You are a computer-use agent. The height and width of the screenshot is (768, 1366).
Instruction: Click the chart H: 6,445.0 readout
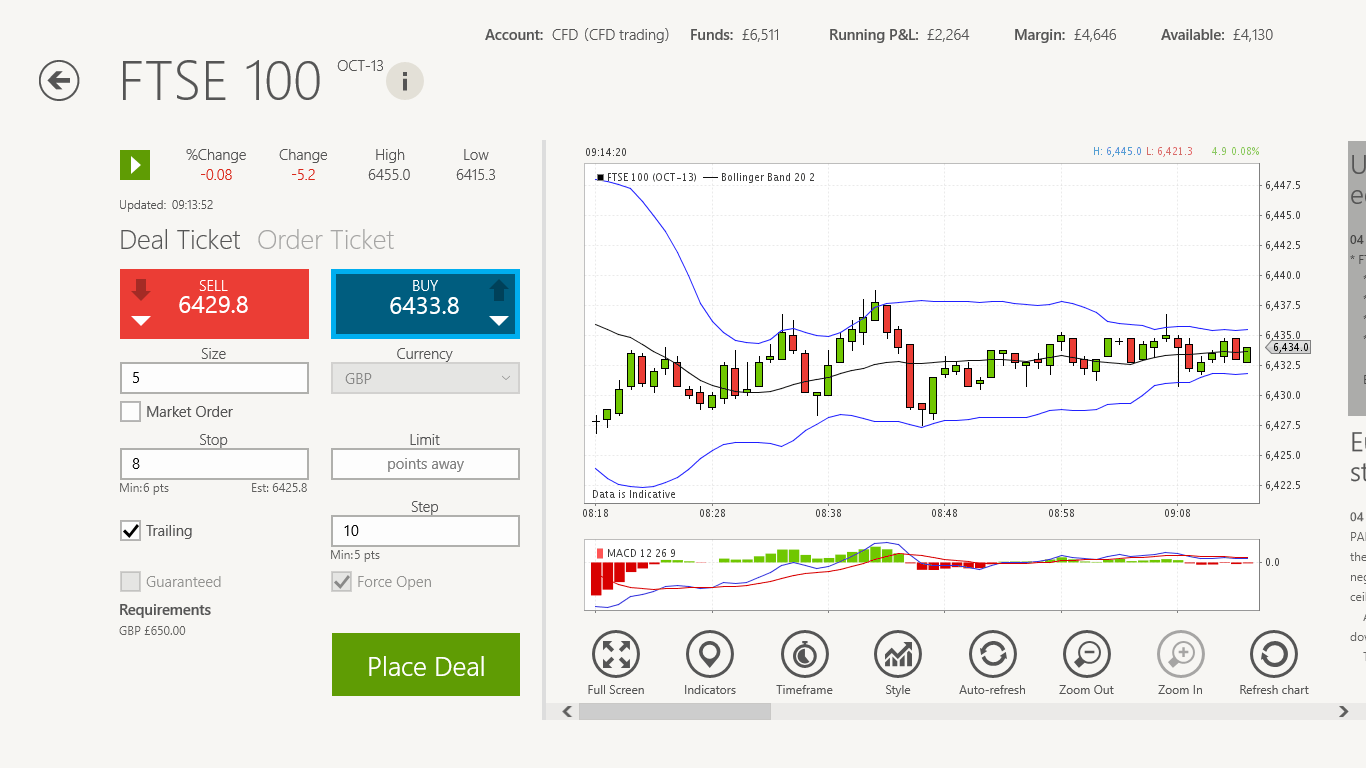[1117, 152]
